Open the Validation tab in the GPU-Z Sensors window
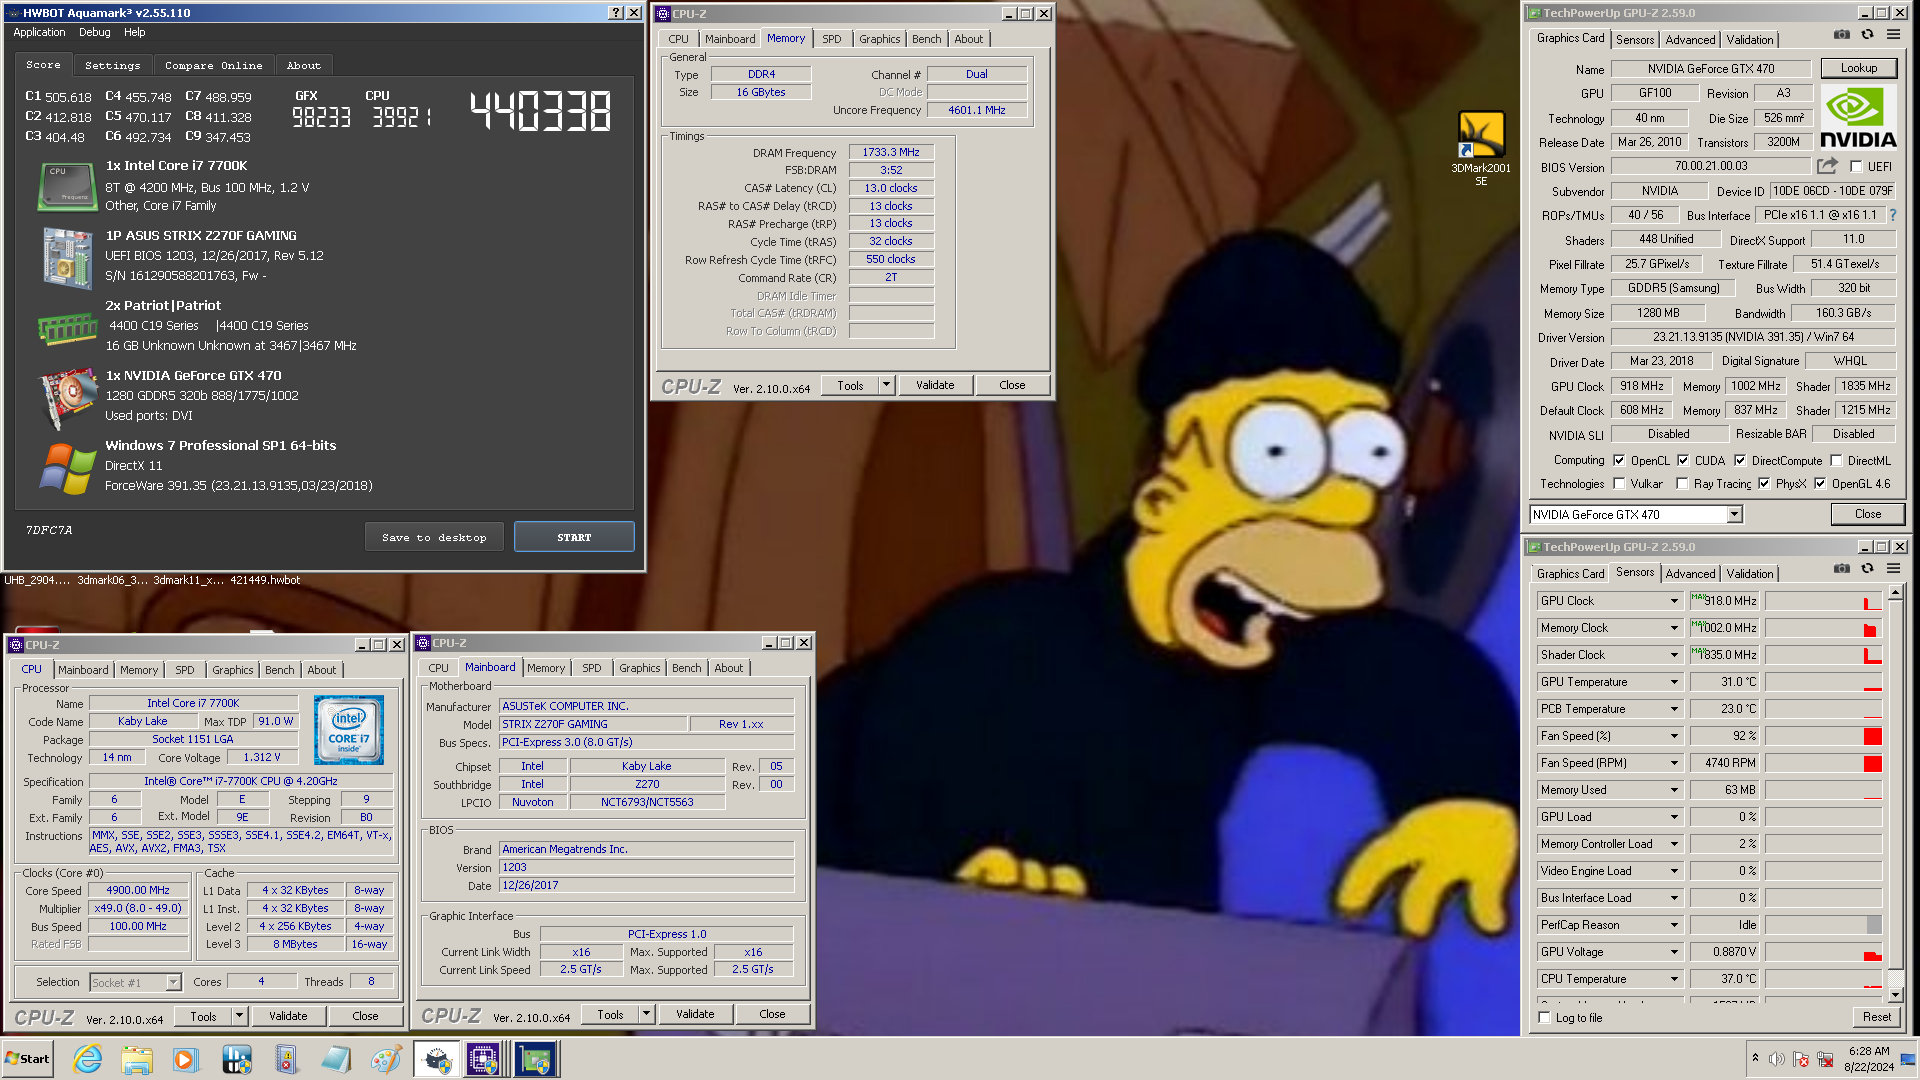1920x1080 pixels. (x=1750, y=574)
